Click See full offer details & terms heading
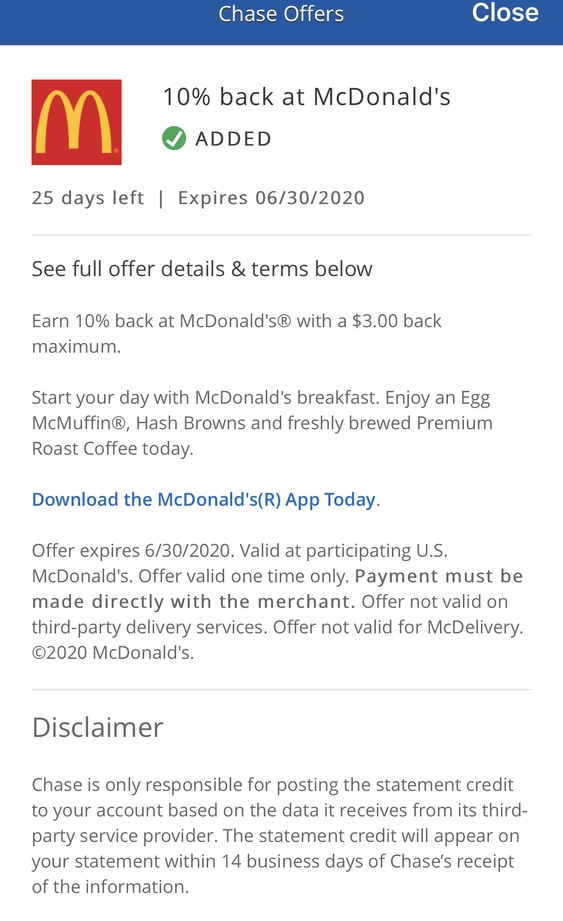 click(x=202, y=269)
